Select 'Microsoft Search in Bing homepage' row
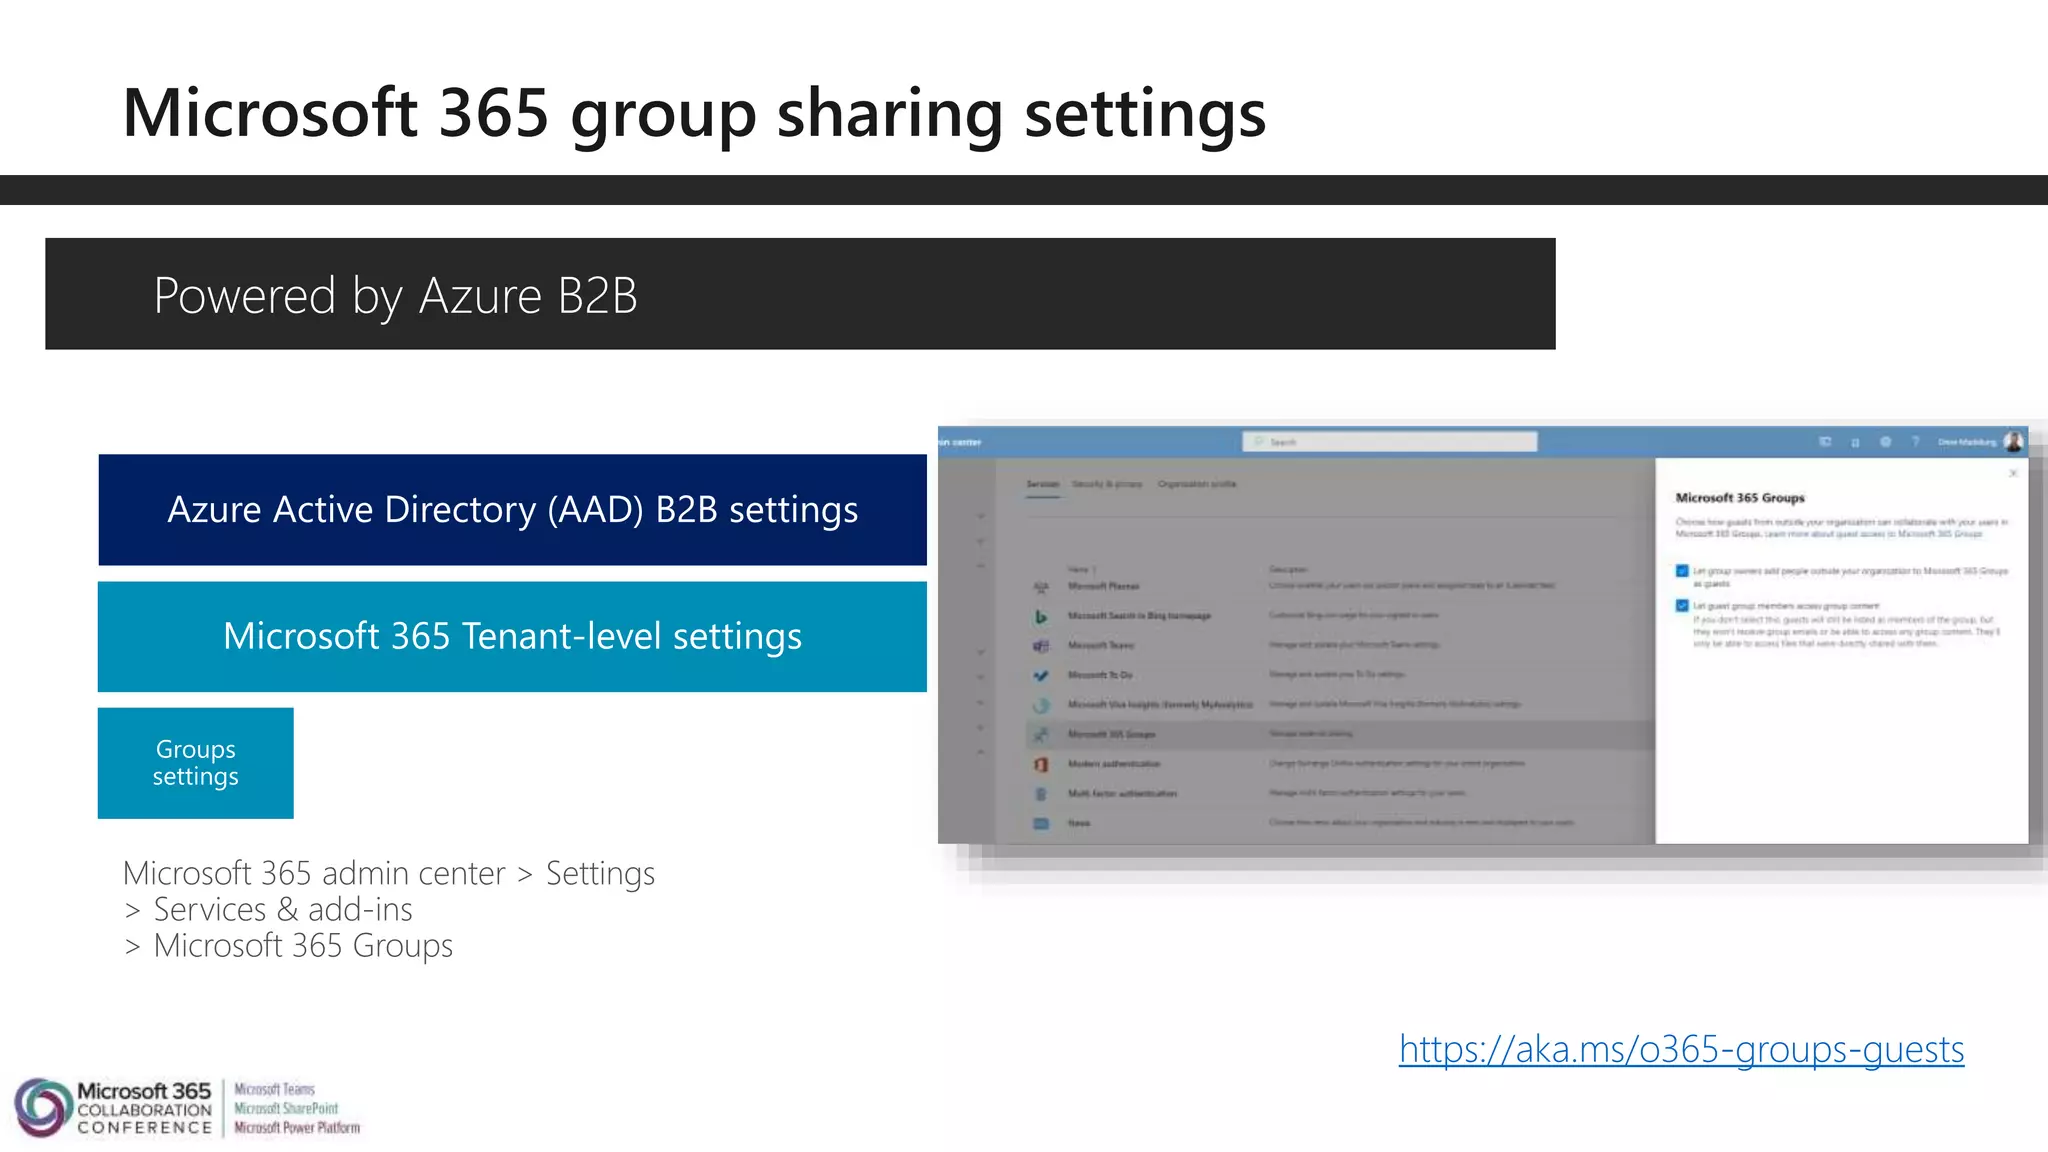The image size is (2048, 1152). click(1139, 616)
